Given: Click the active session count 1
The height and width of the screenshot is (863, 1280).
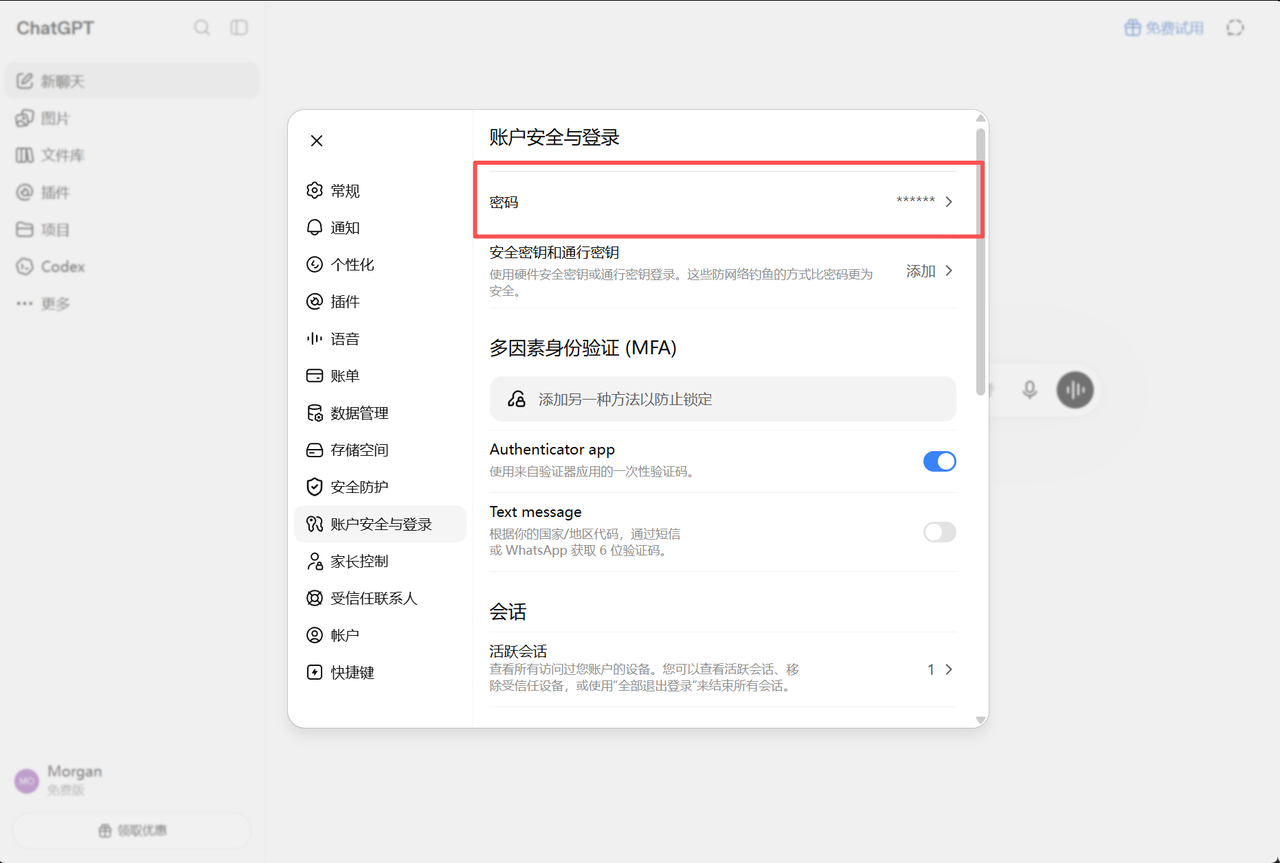Looking at the screenshot, I should tap(931, 669).
